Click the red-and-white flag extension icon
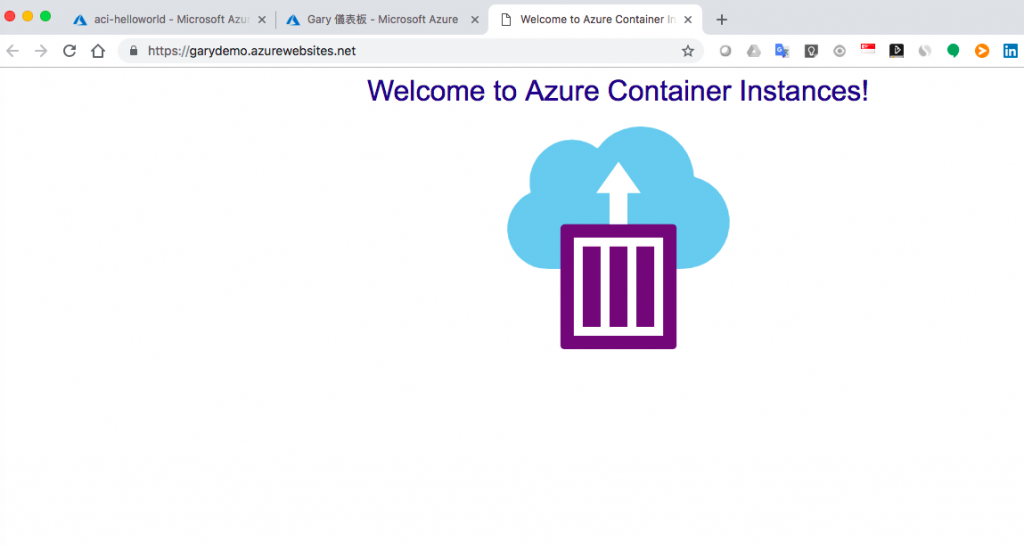Screen dimensions: 1024x546 tap(868, 49)
